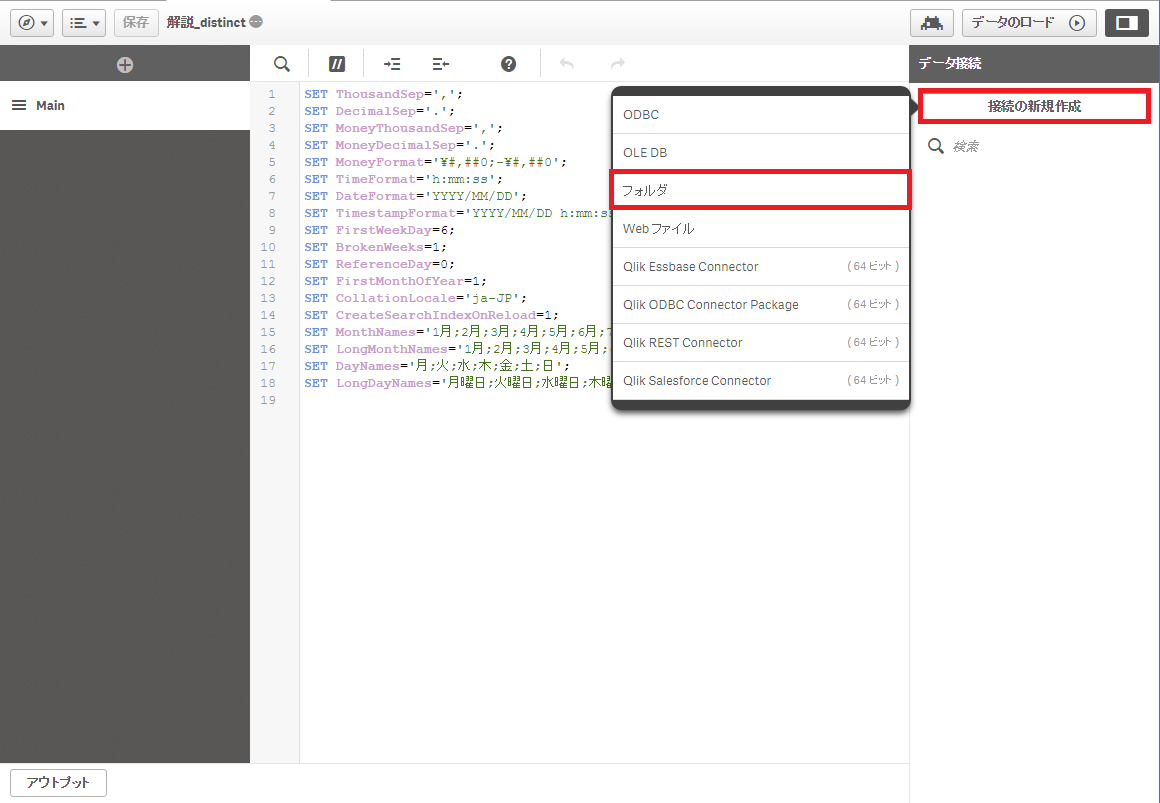
Task: Click the Main section drag handle
Action: click(x=19, y=106)
